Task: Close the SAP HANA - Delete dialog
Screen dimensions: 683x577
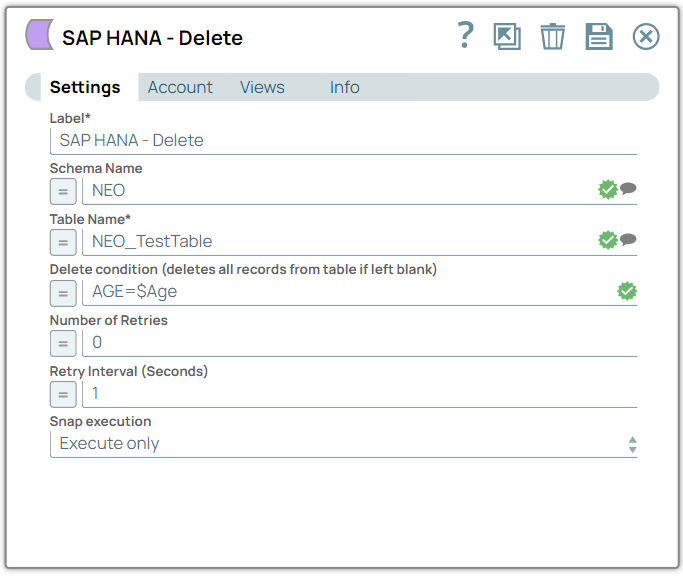Action: point(646,37)
